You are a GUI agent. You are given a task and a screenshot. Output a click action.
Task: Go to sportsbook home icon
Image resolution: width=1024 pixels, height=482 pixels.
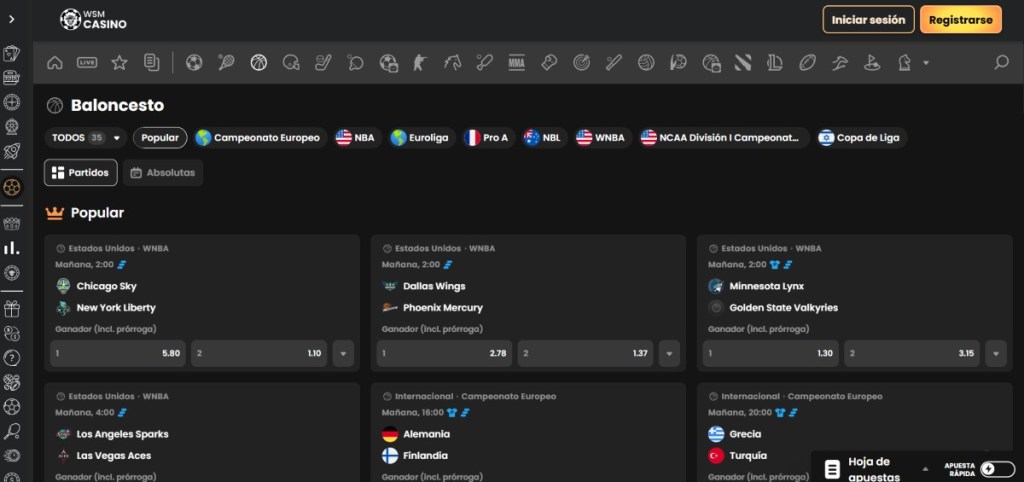[55, 63]
